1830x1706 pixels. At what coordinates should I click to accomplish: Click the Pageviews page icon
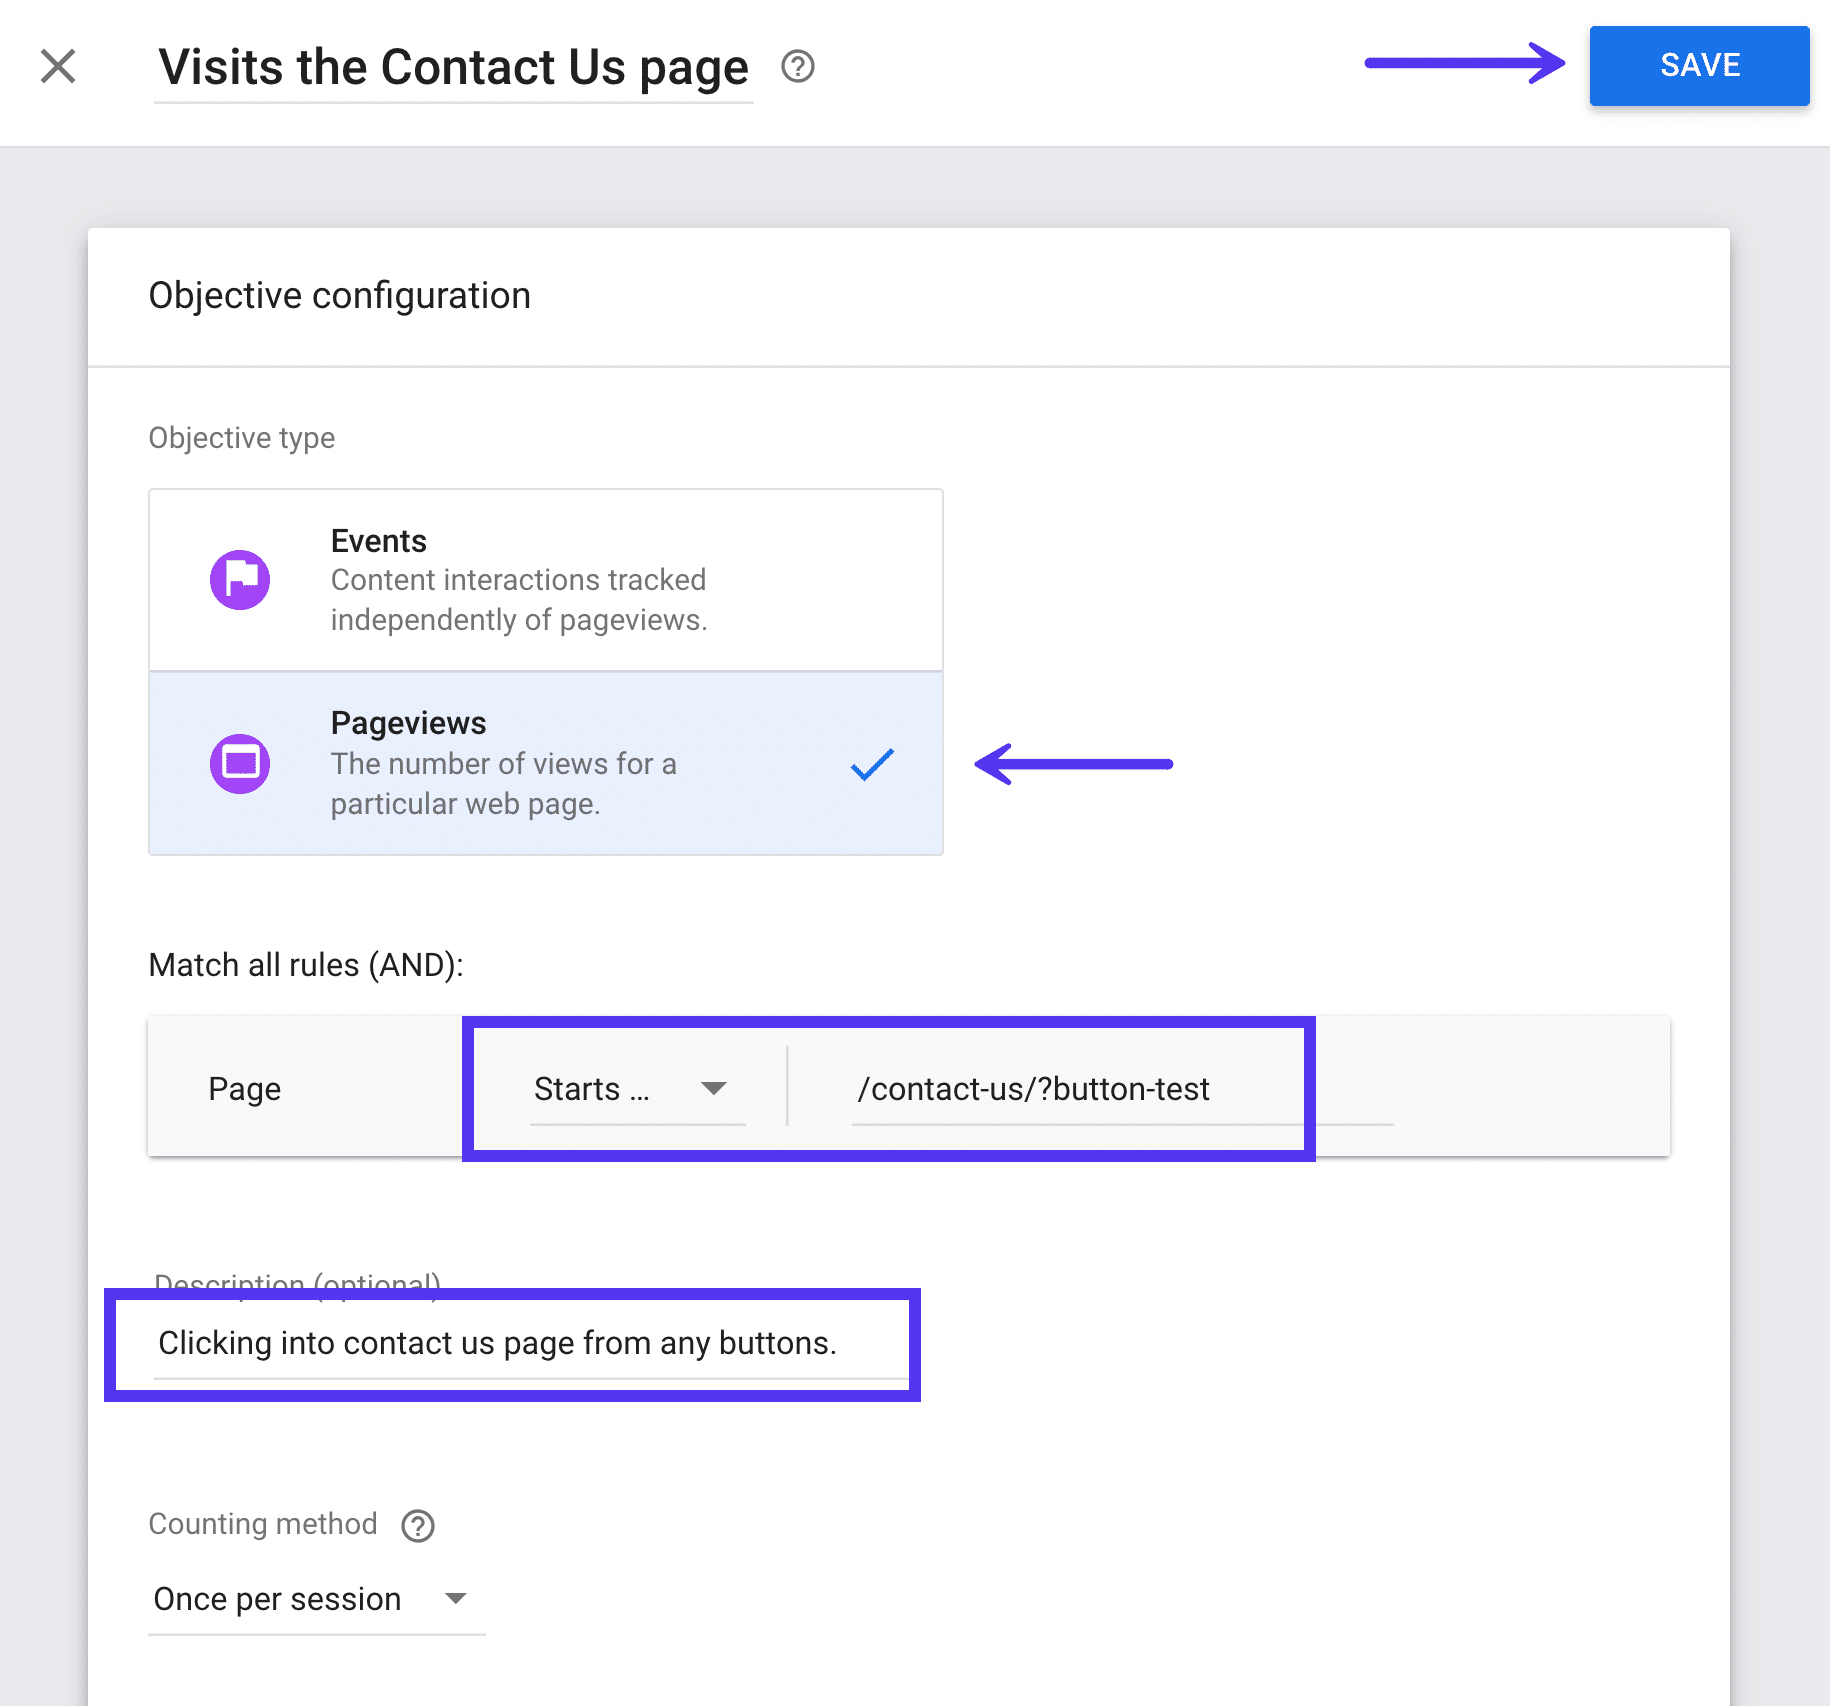click(x=240, y=762)
